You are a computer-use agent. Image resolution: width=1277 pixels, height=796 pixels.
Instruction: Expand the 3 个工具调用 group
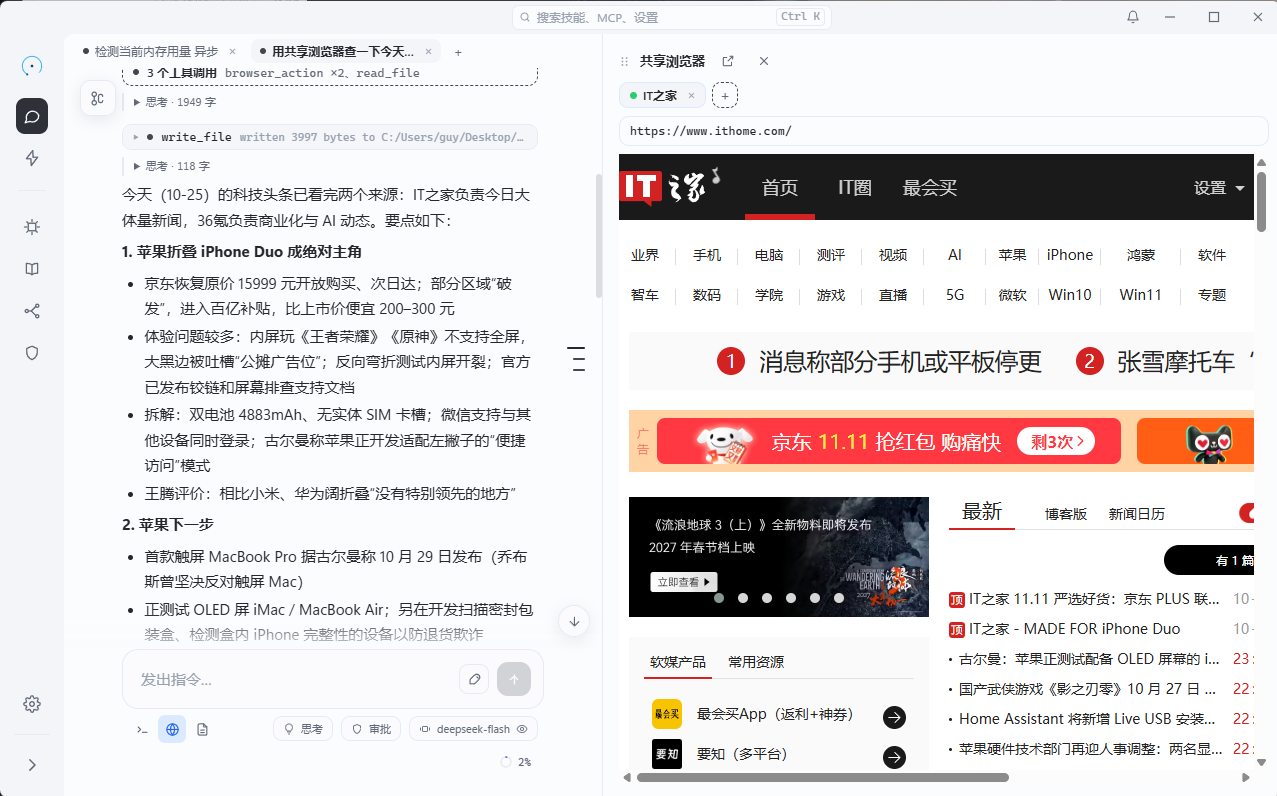click(x=330, y=73)
